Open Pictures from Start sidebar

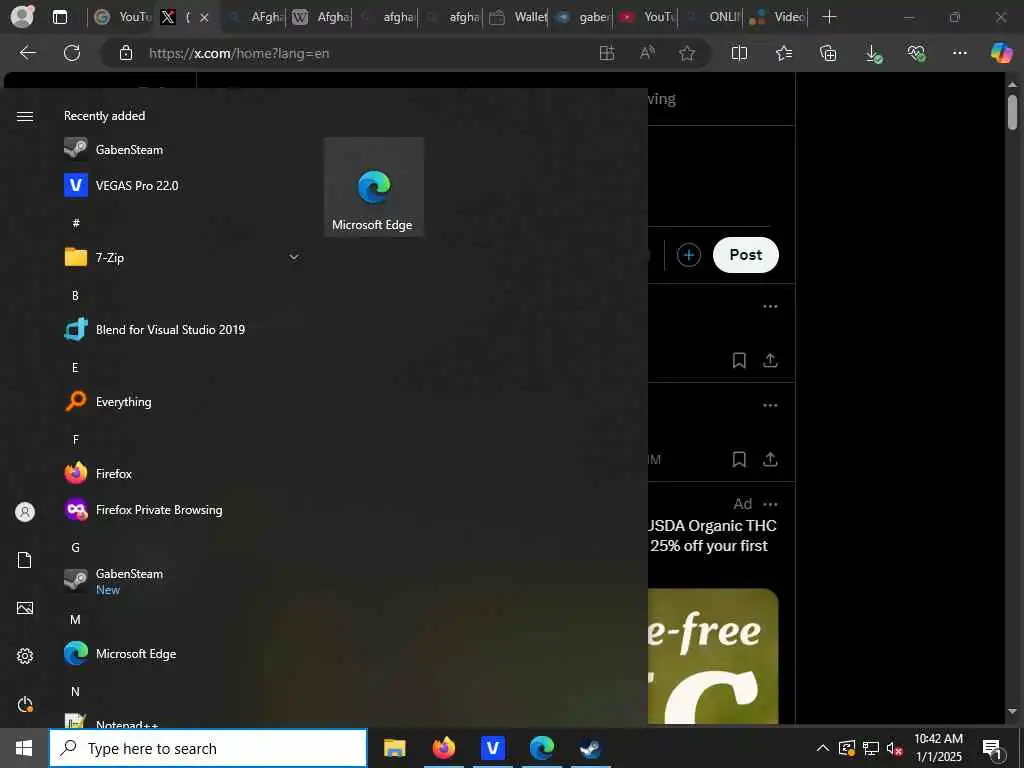(25, 608)
